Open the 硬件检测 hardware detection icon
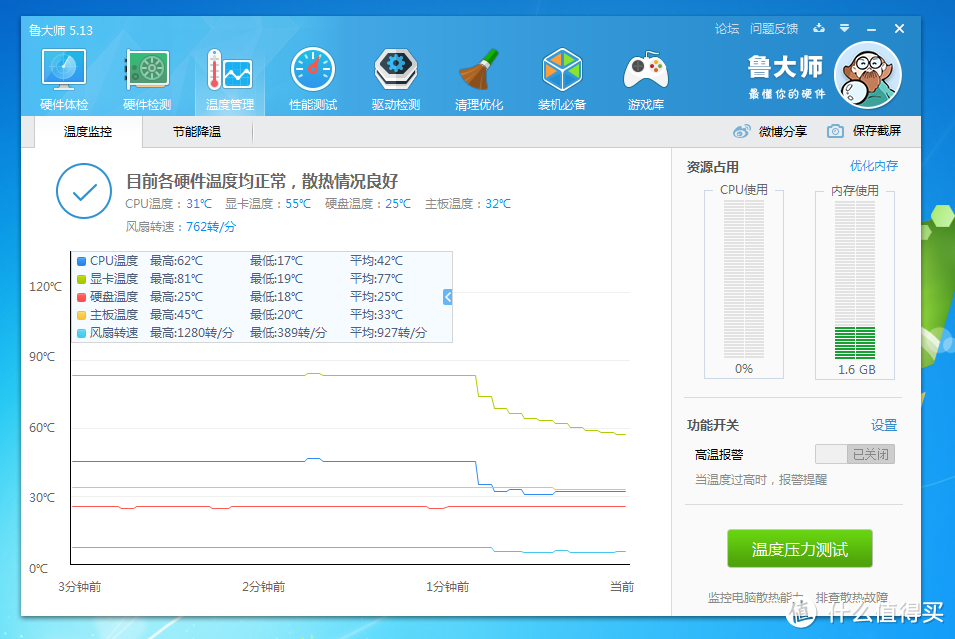This screenshot has width=955, height=639. click(x=147, y=80)
